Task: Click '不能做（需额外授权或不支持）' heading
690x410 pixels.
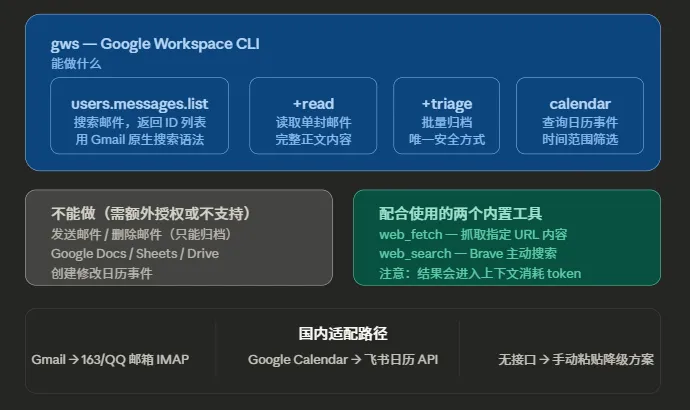Action: pos(151,213)
